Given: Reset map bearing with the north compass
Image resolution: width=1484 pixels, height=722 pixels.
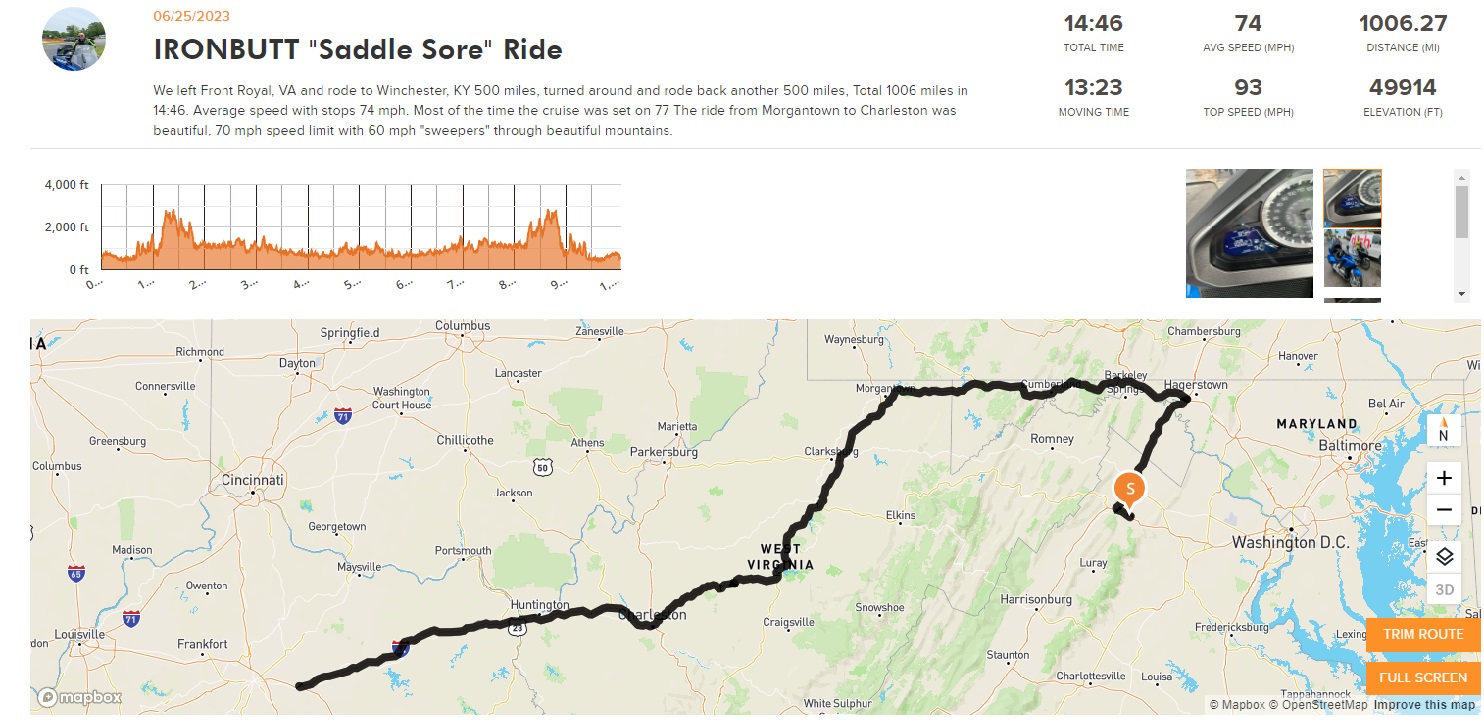Looking at the screenshot, I should coord(1444,431).
